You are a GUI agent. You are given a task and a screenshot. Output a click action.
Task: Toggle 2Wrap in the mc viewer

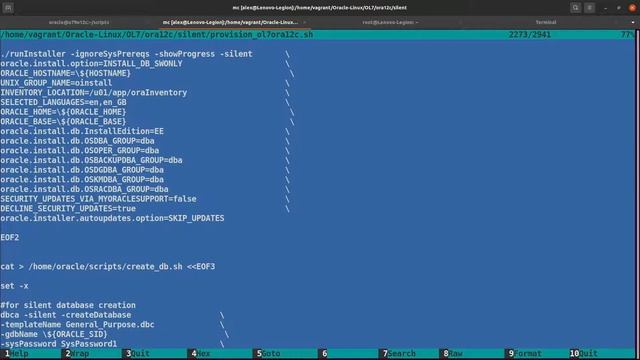pyautogui.click(x=77, y=353)
